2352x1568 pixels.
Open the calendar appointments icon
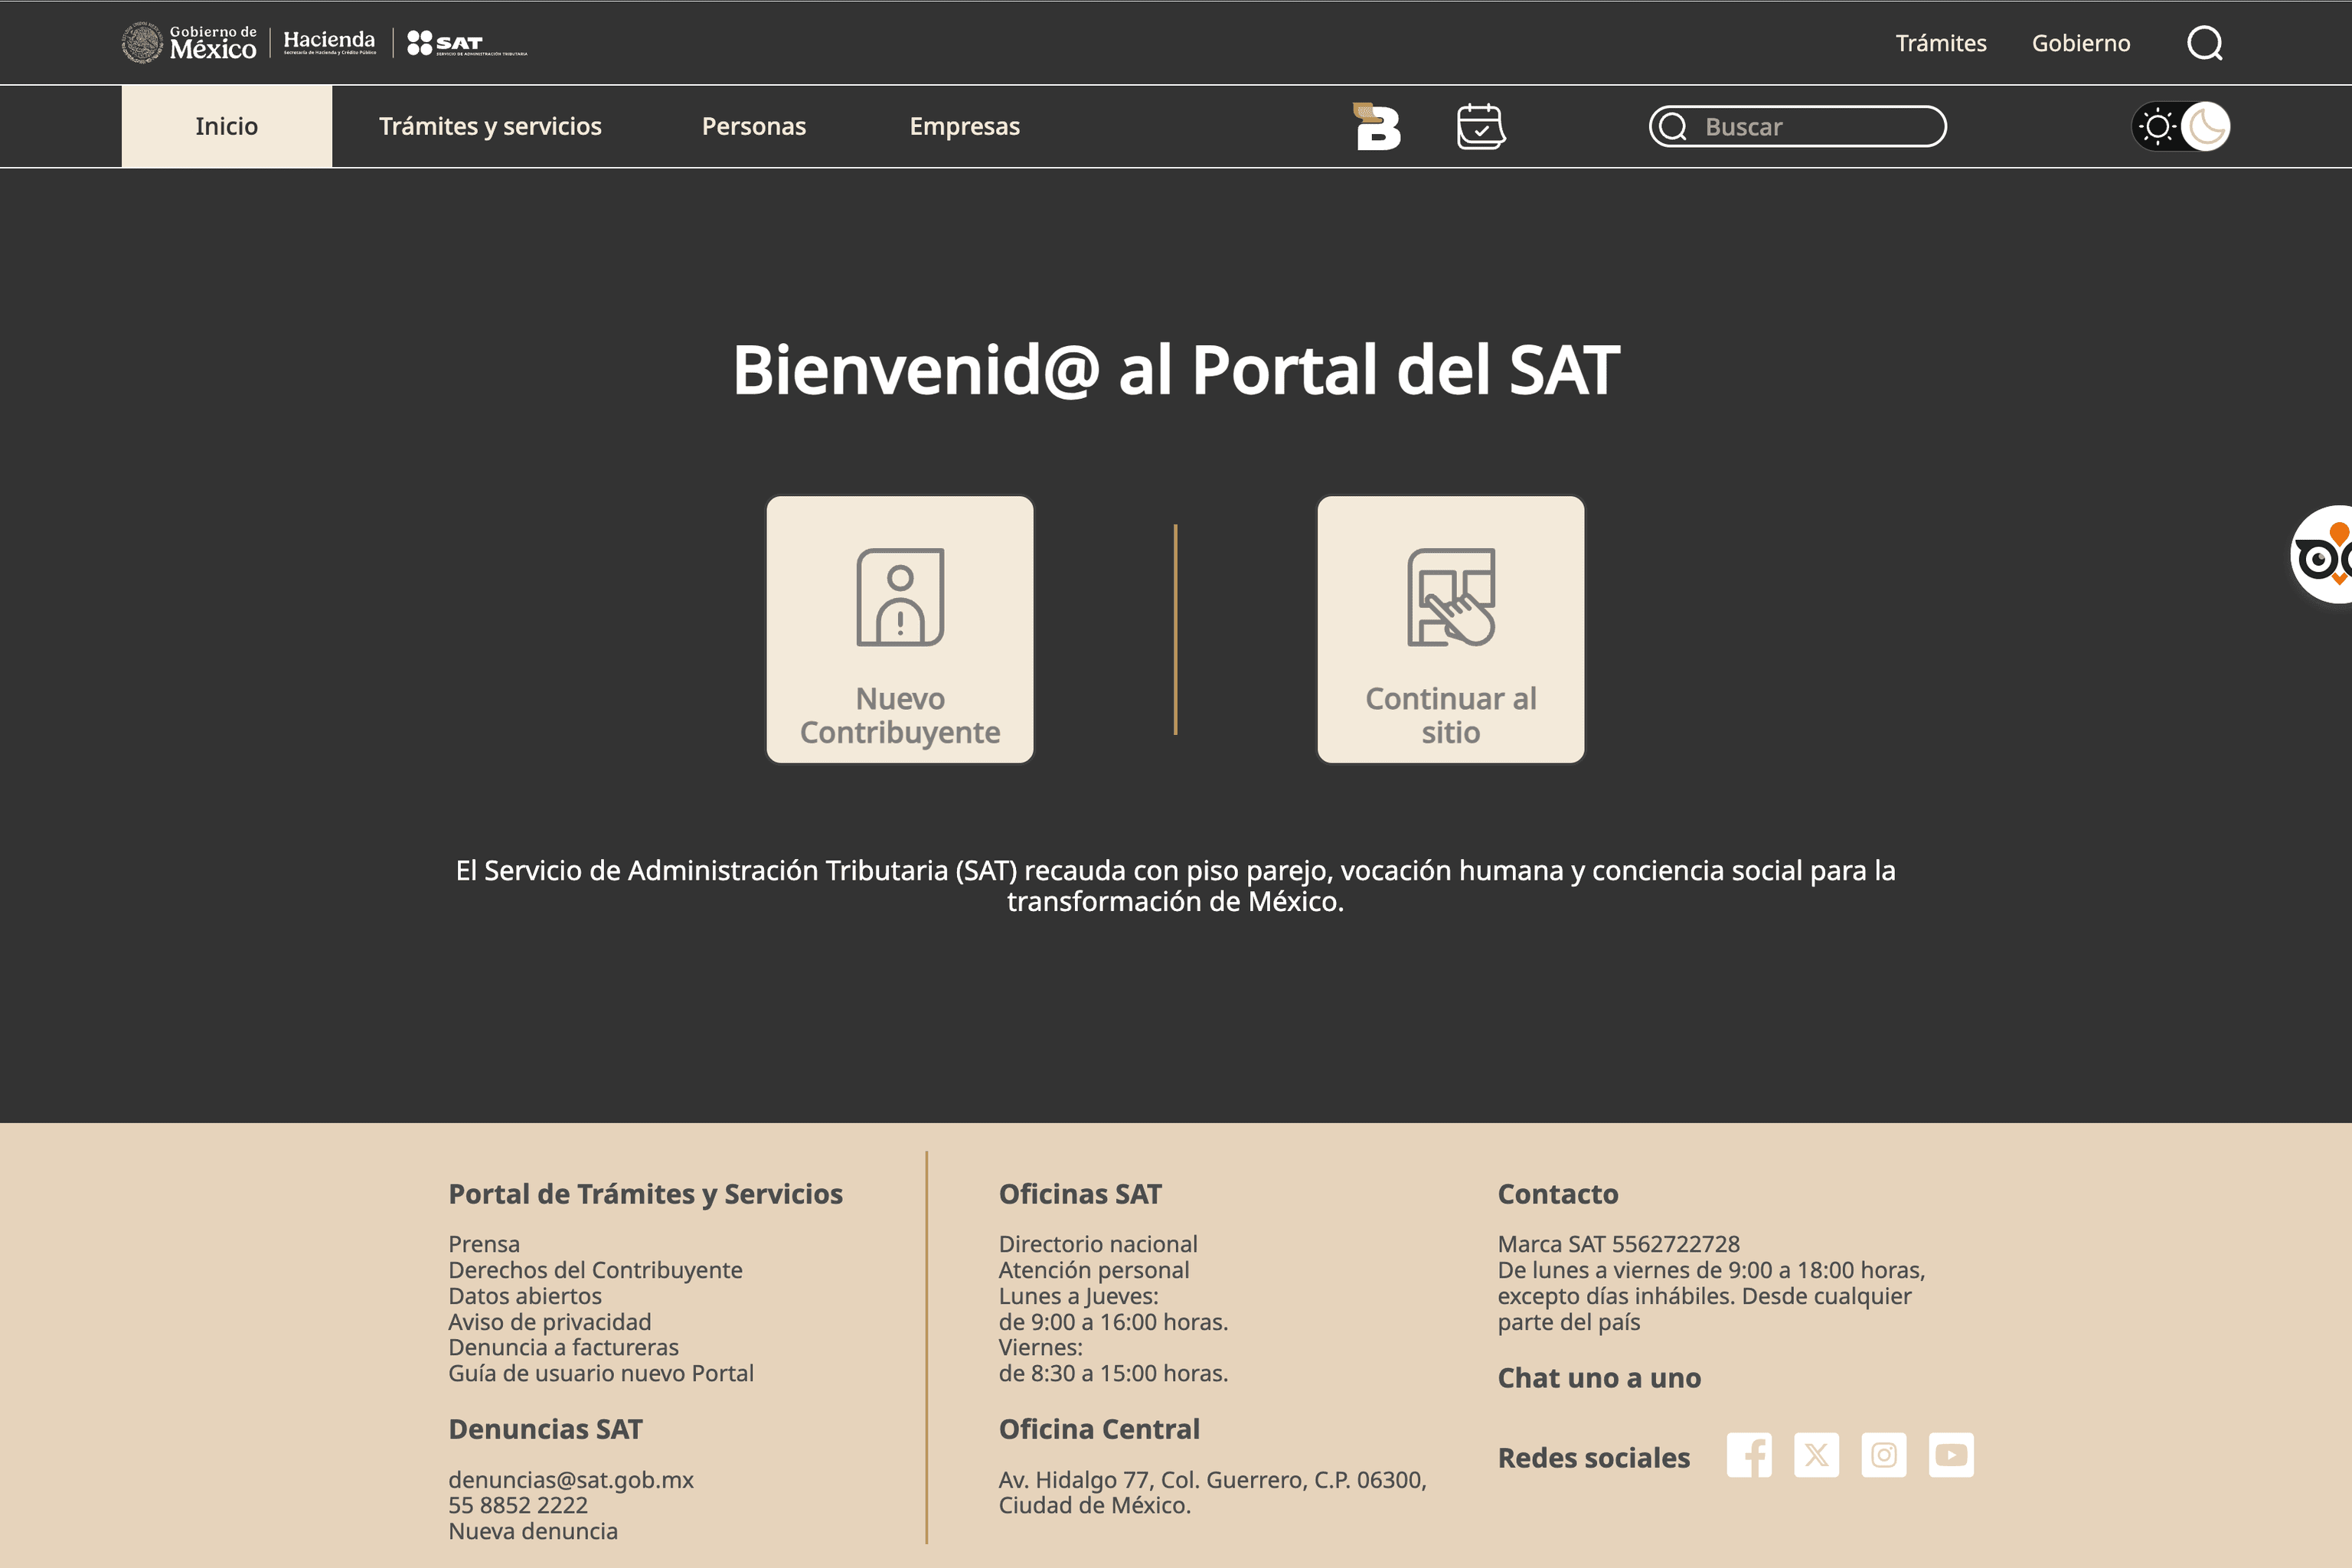(x=1481, y=126)
